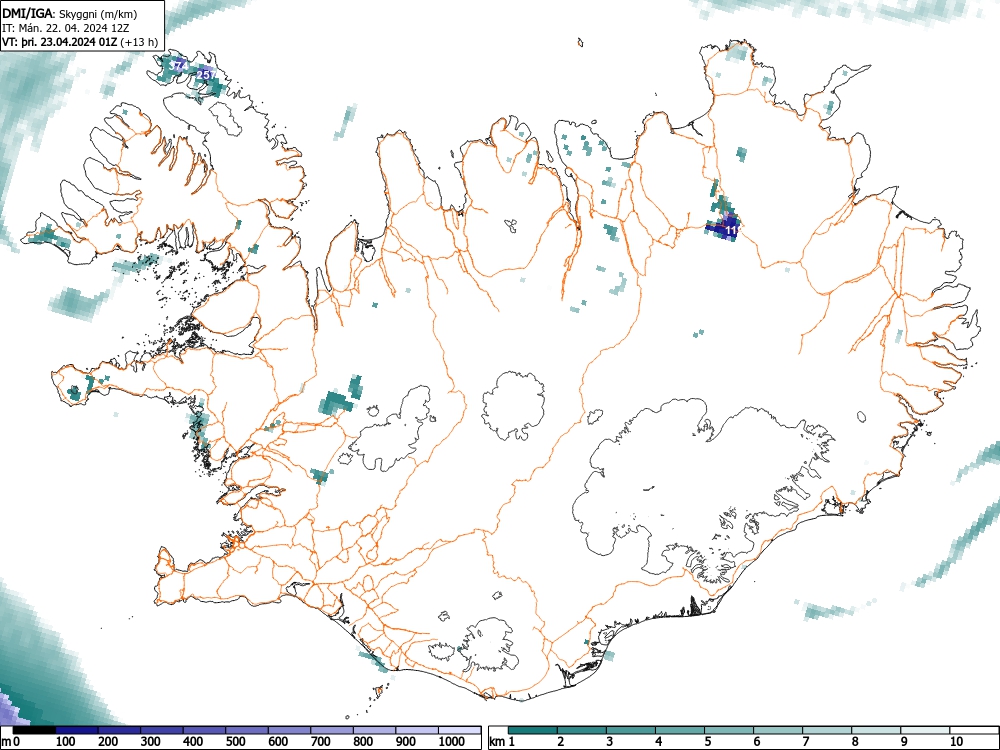Click the "11" visibility value in northeast Iceland
This screenshot has width=1000, height=750.
(x=731, y=230)
